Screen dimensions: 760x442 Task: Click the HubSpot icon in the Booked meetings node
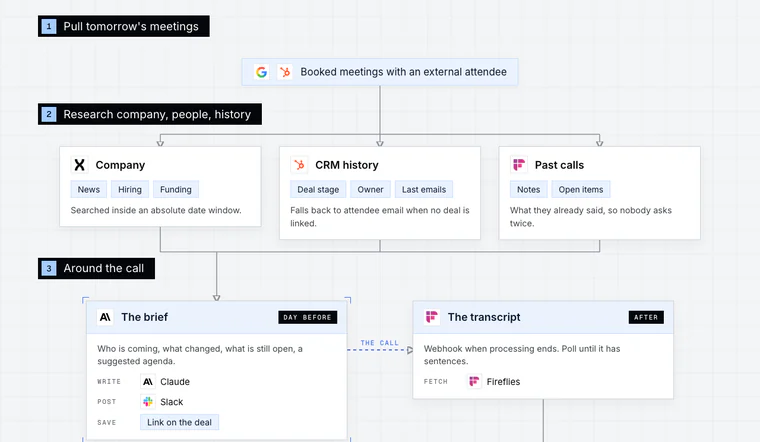point(285,72)
